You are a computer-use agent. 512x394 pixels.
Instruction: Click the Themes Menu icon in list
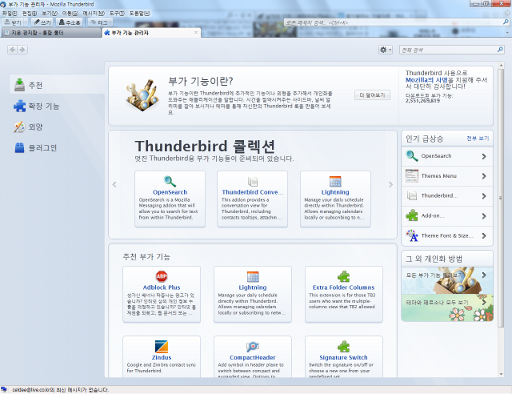(x=412, y=176)
